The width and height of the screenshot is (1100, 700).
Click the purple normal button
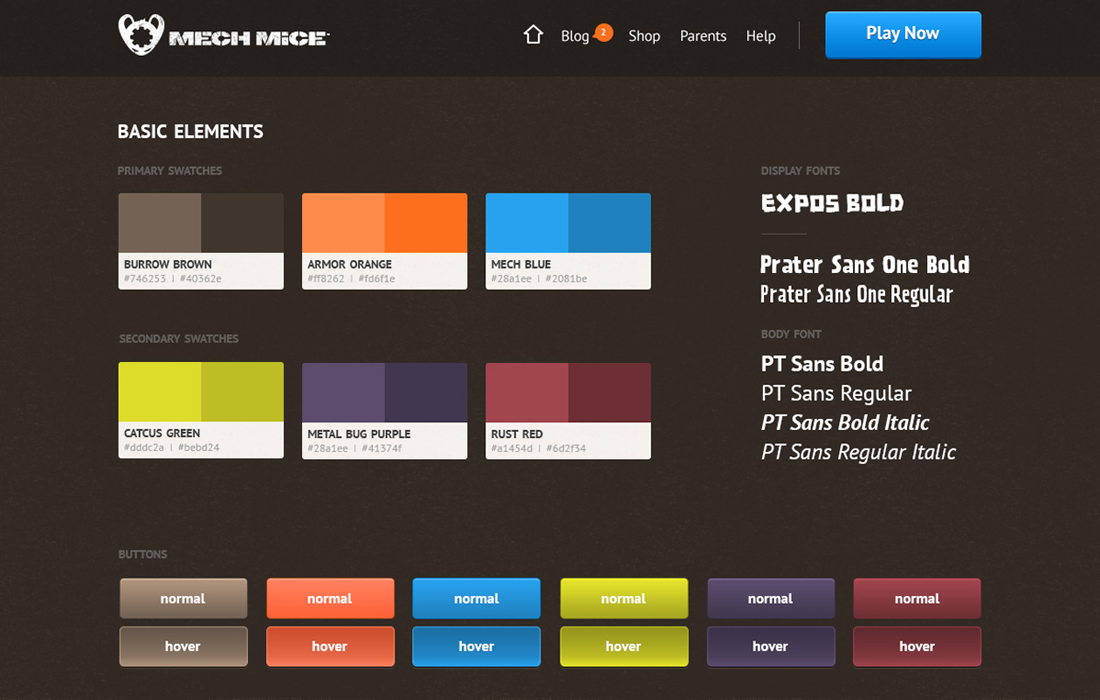tap(771, 598)
